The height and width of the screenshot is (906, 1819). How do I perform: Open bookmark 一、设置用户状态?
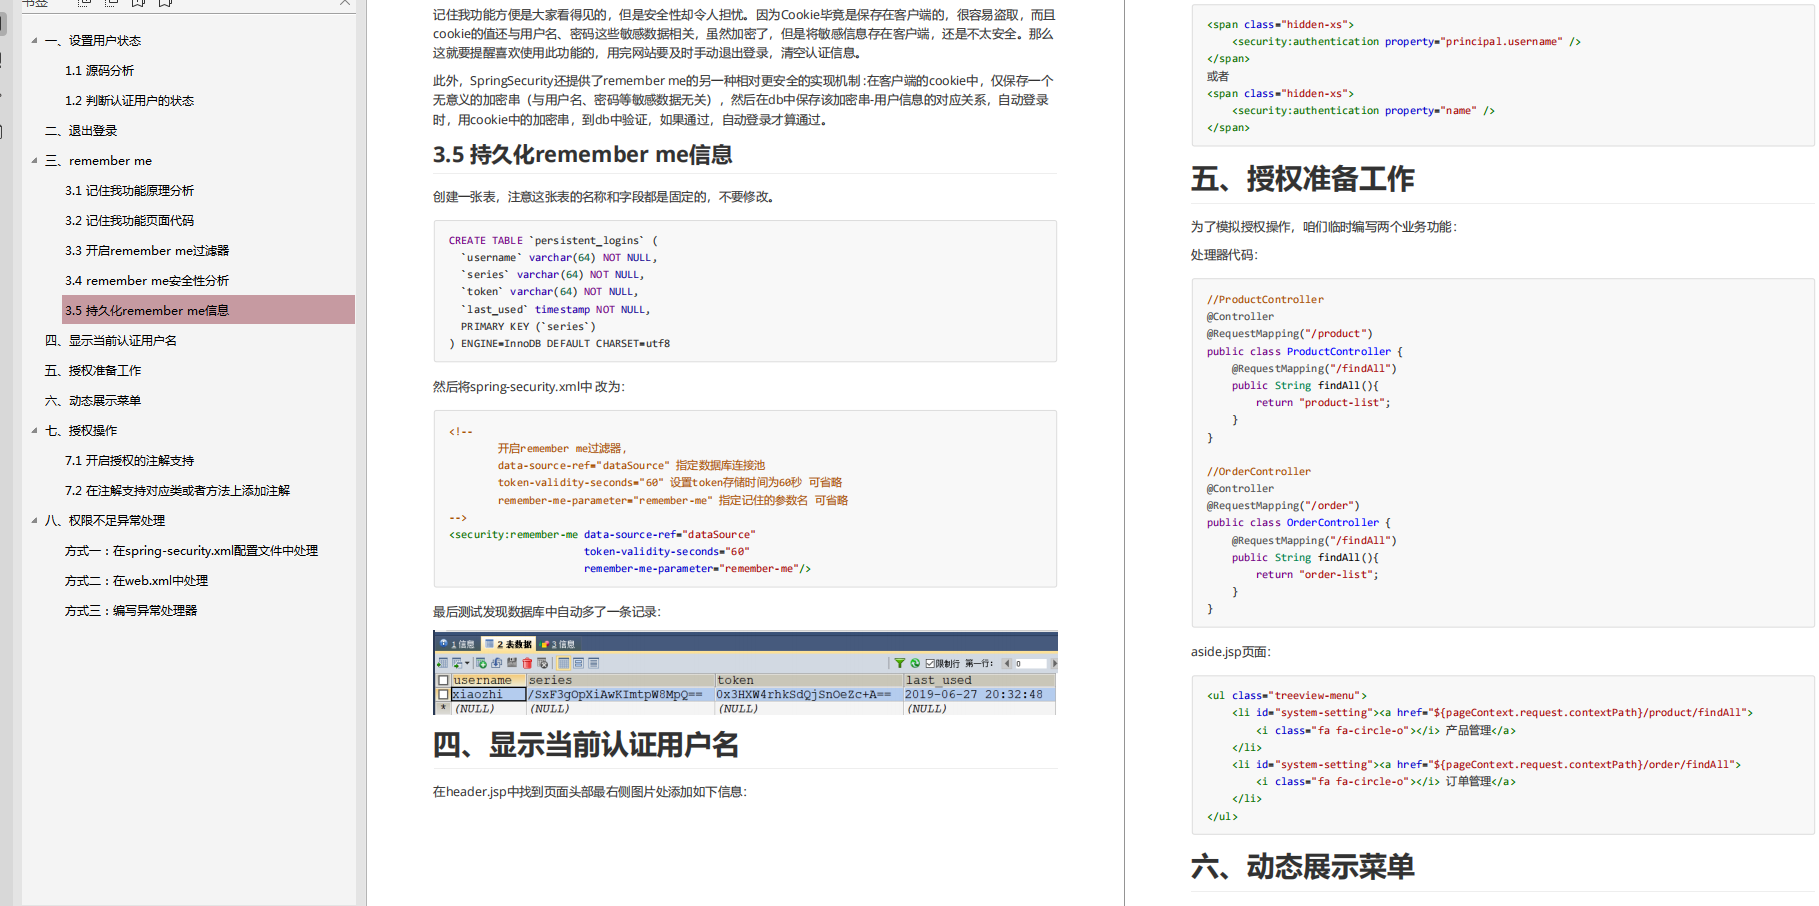[93, 40]
